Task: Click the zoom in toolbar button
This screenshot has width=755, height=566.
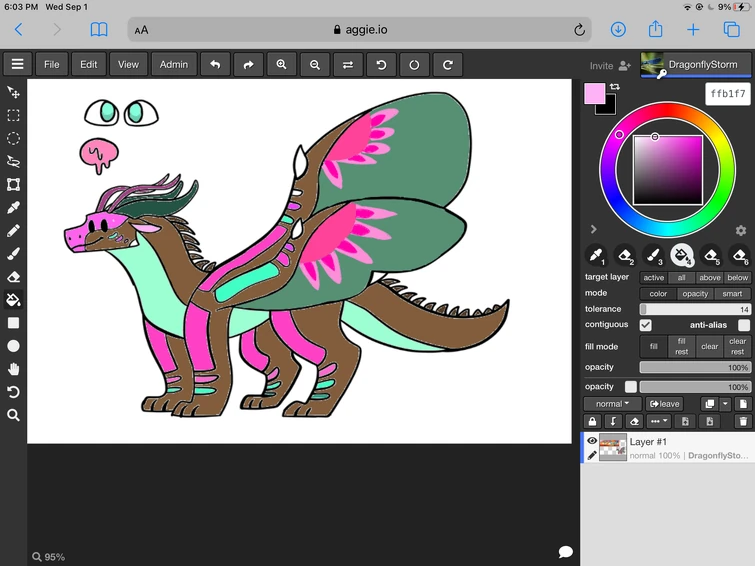Action: tap(282, 65)
